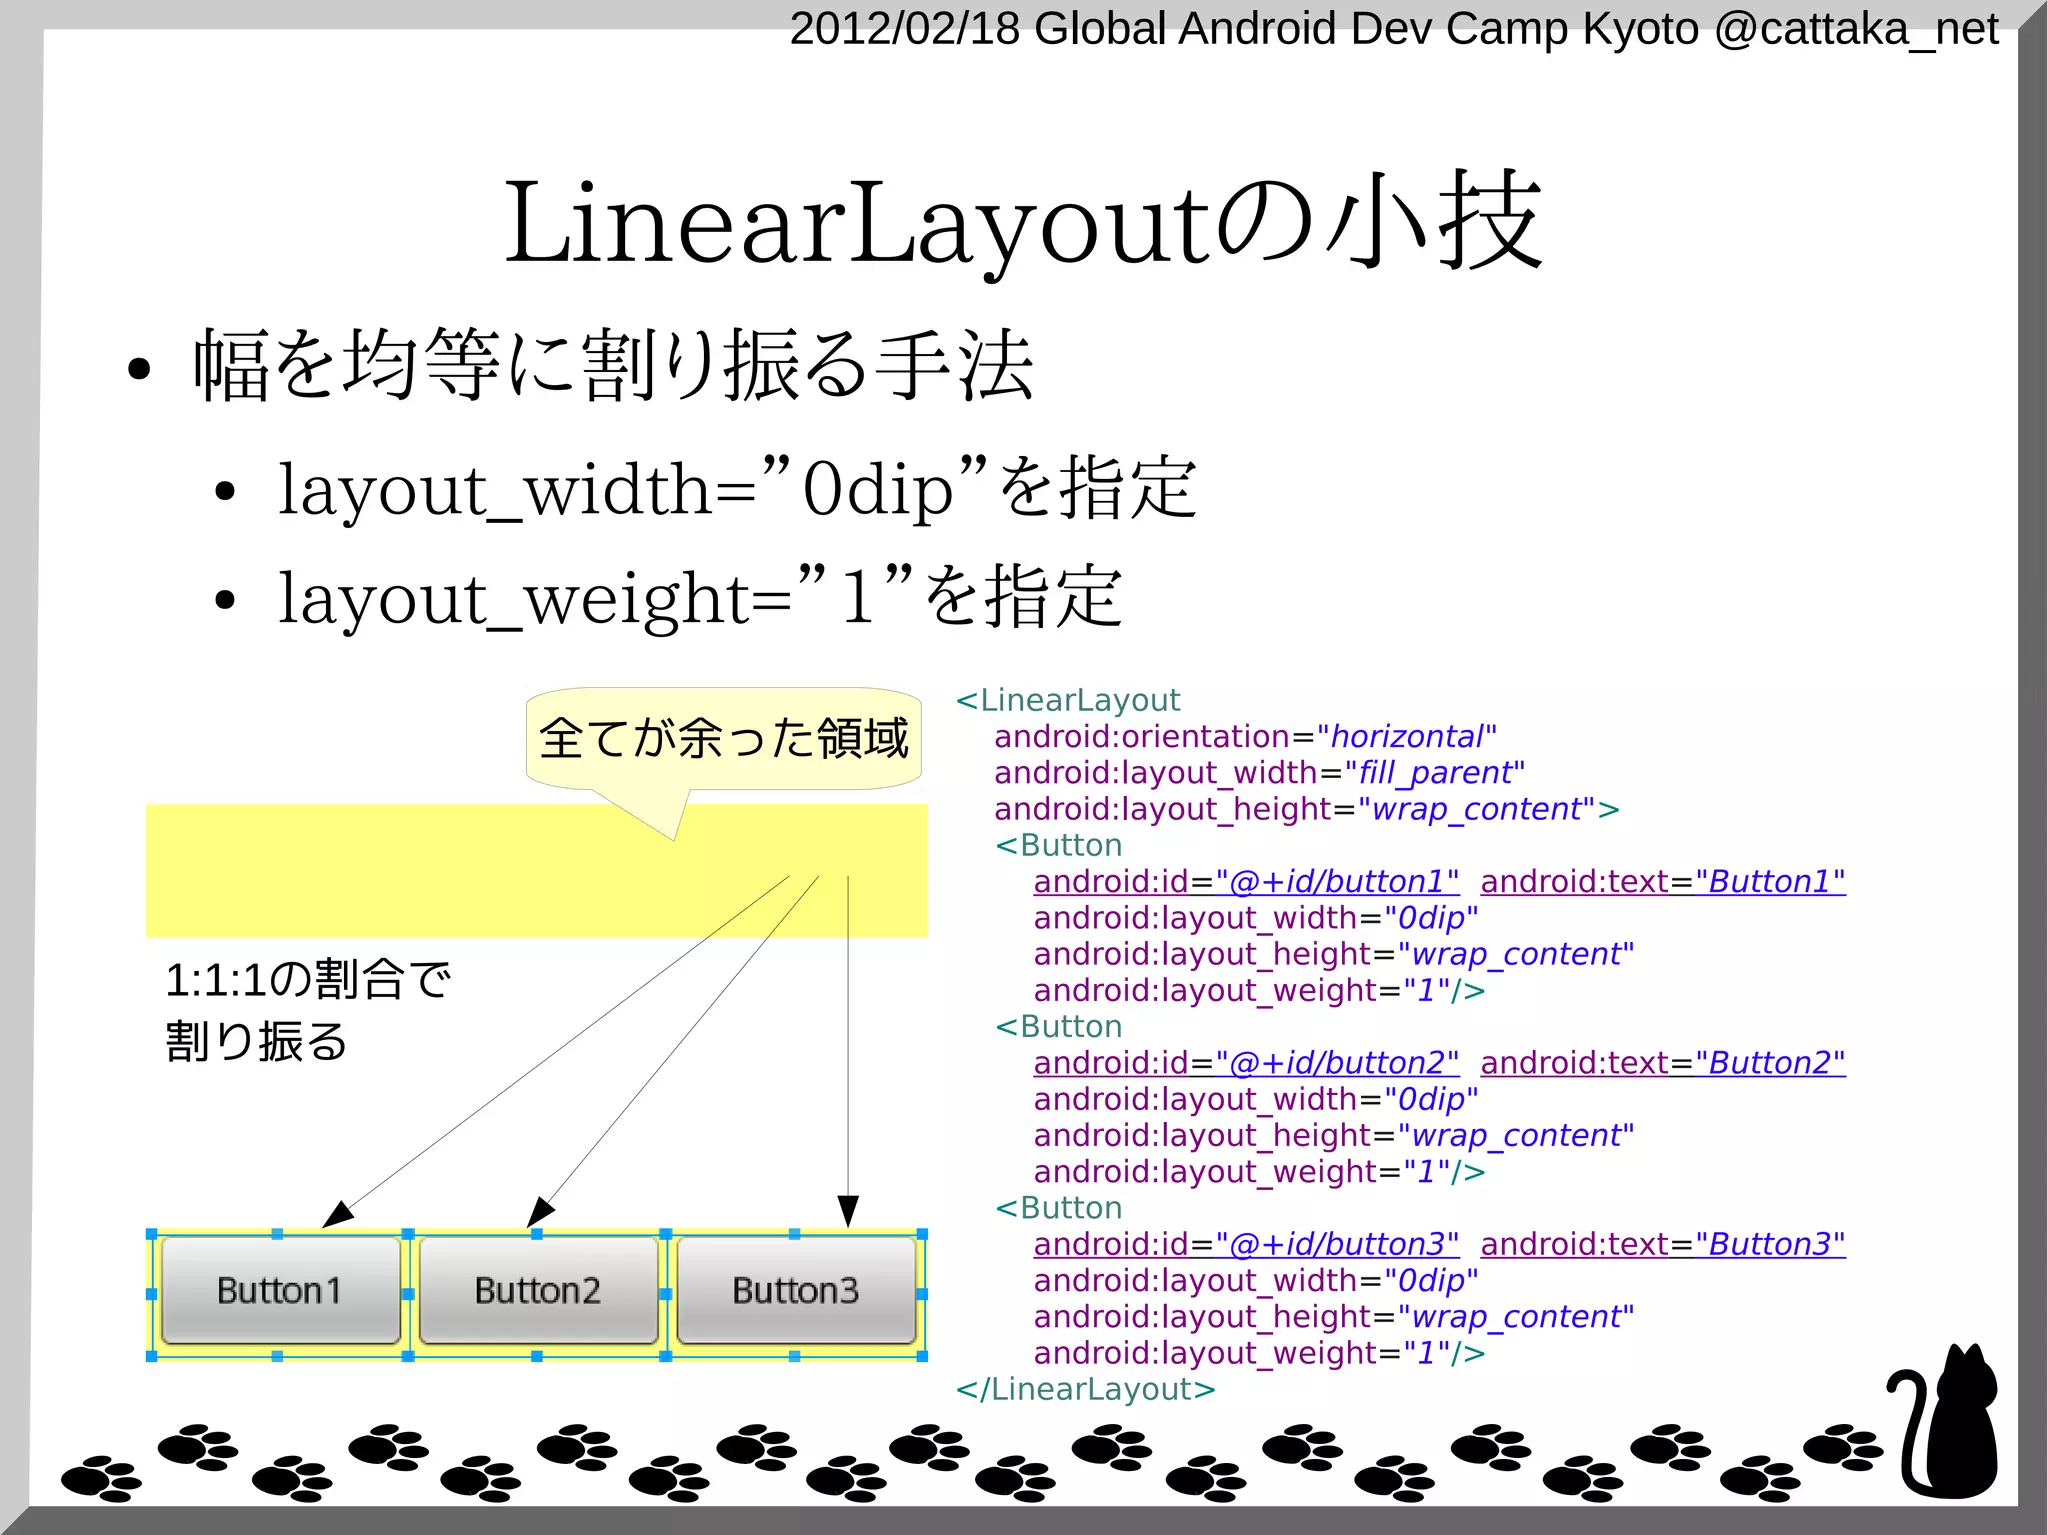The width and height of the screenshot is (2048, 1535).
Task: Click the 割り振る caption line
Action: coord(256,1041)
